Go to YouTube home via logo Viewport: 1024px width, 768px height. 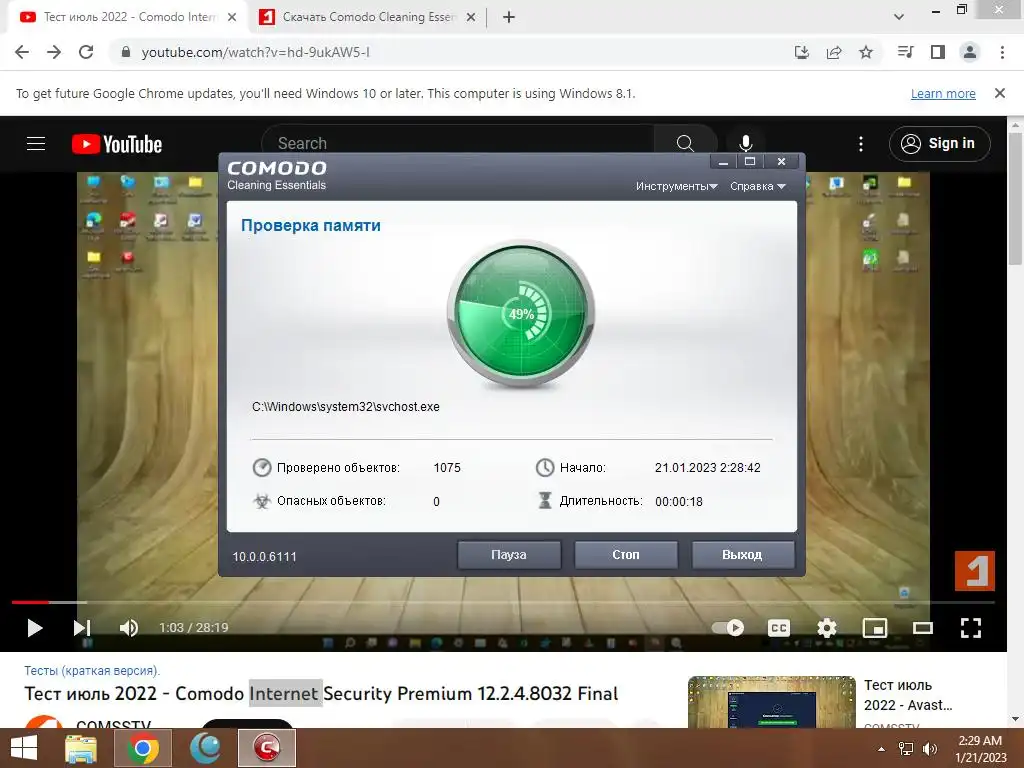117,144
